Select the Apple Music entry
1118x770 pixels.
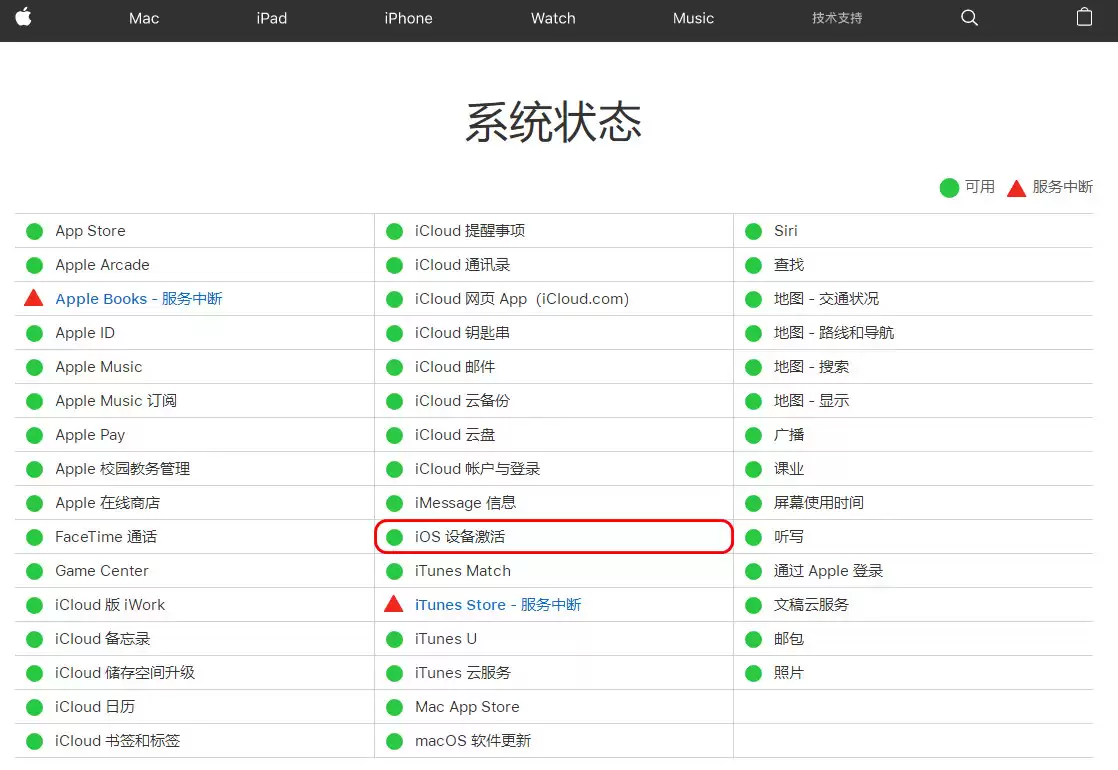pyautogui.click(x=99, y=367)
